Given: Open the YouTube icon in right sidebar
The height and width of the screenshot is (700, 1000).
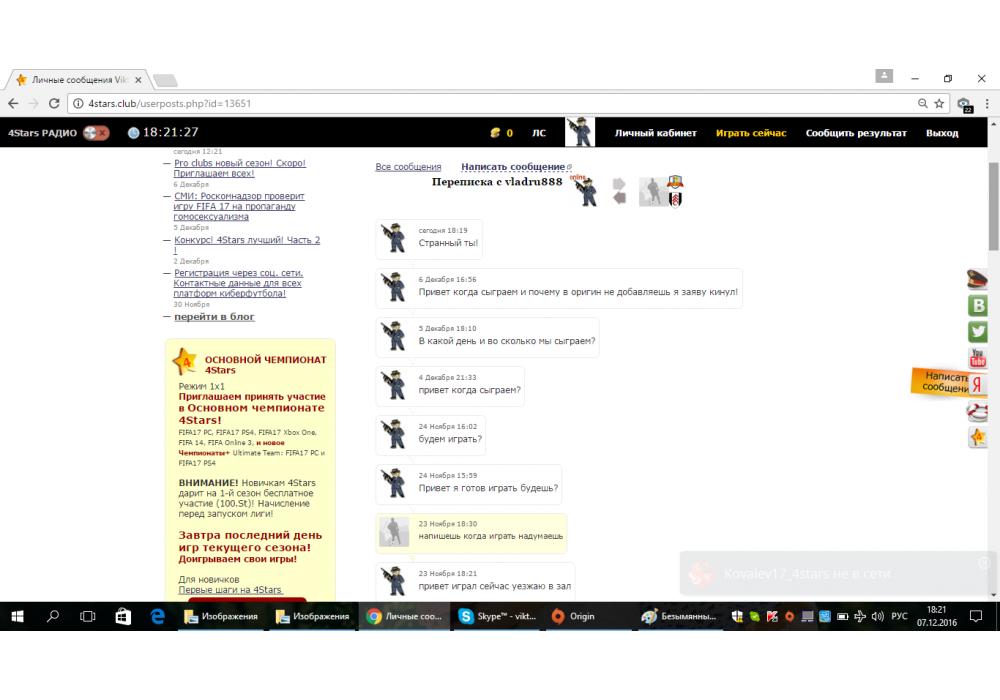Looking at the screenshot, I should coord(978,358).
